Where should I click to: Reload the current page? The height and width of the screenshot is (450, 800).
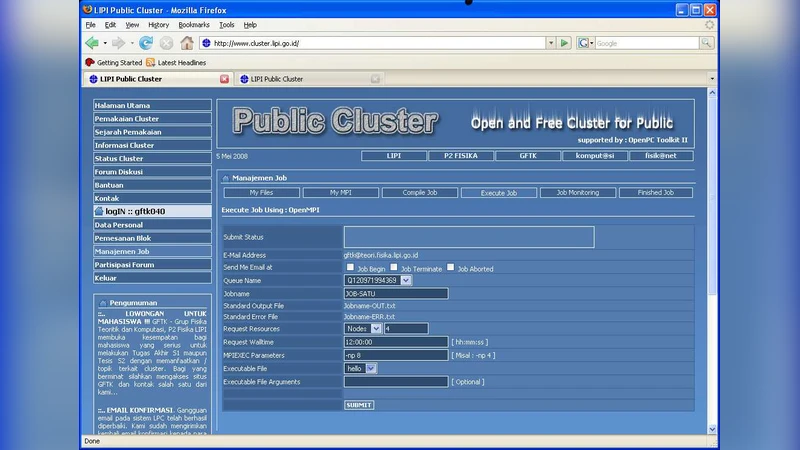point(146,43)
